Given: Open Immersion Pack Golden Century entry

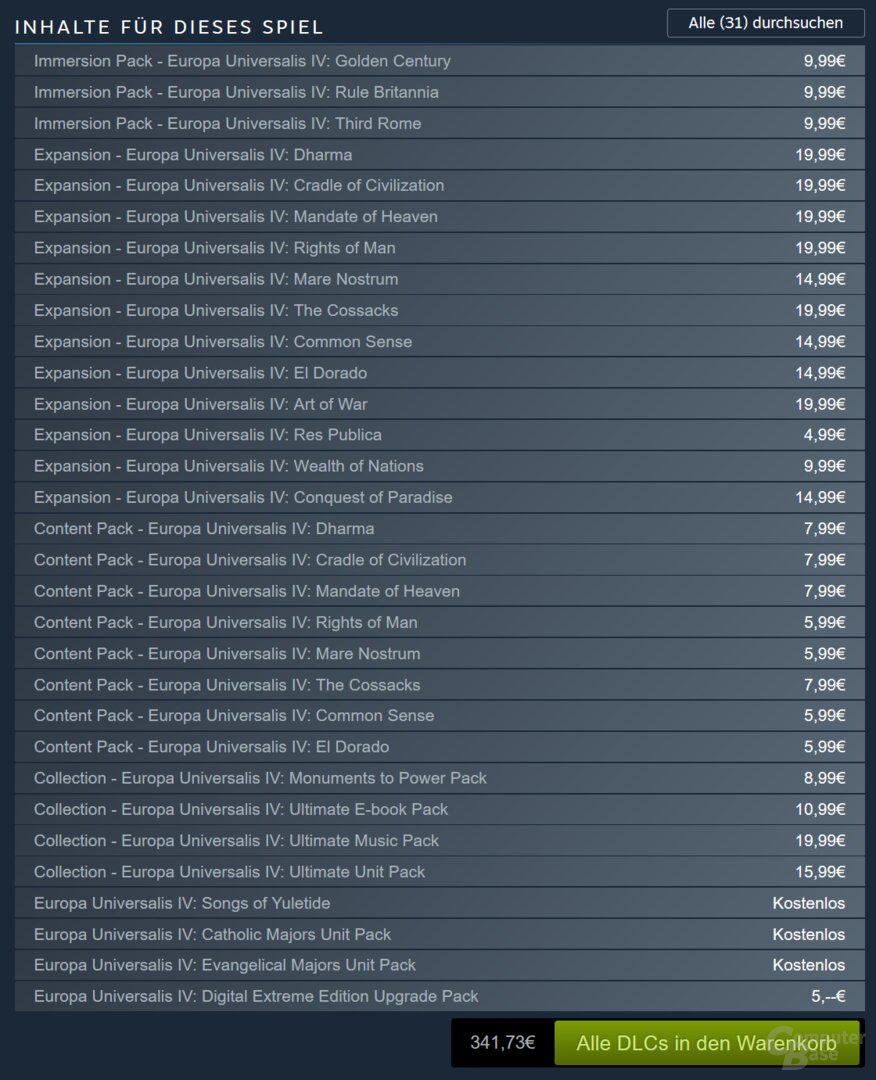Looking at the screenshot, I should [x=439, y=61].
